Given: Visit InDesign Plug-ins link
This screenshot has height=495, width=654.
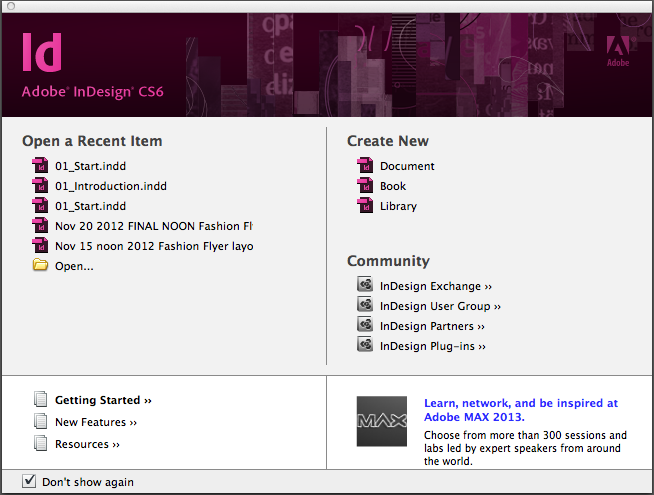Looking at the screenshot, I should (433, 347).
